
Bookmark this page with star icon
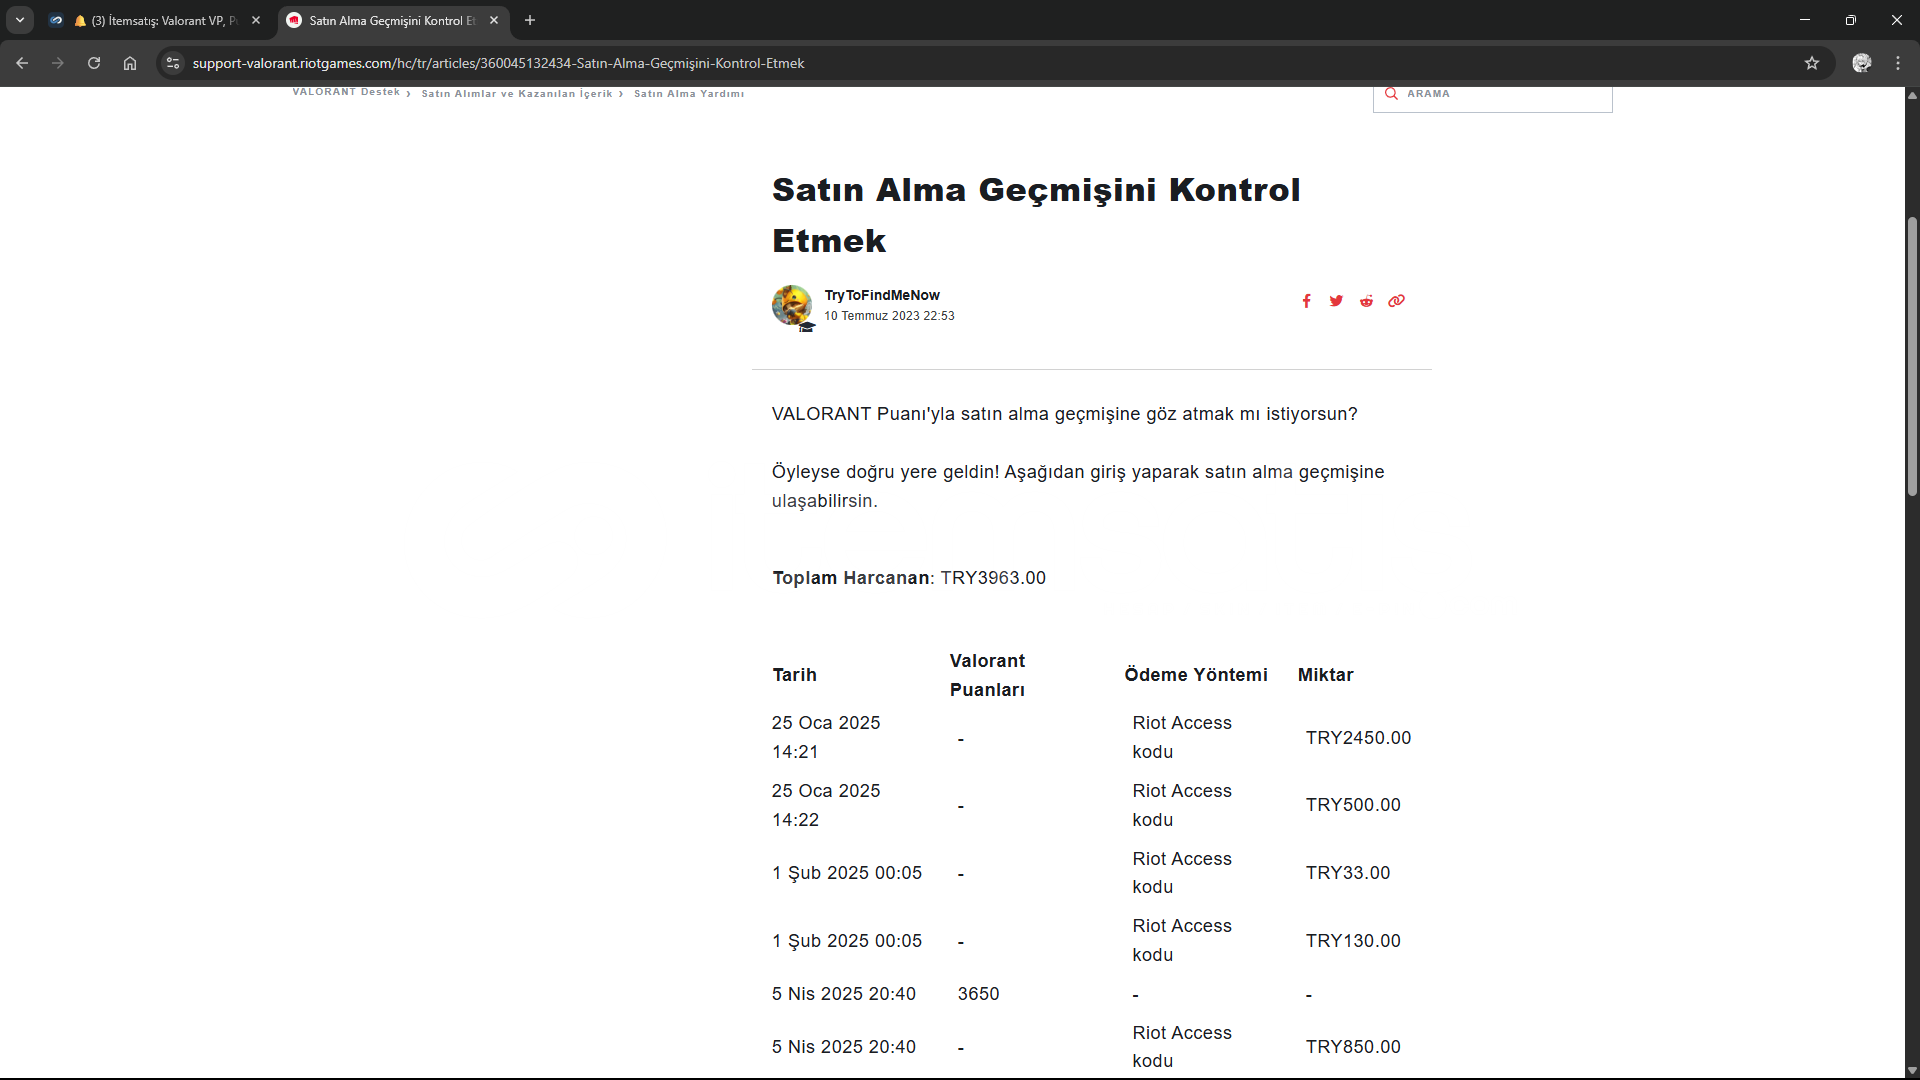click(1812, 63)
